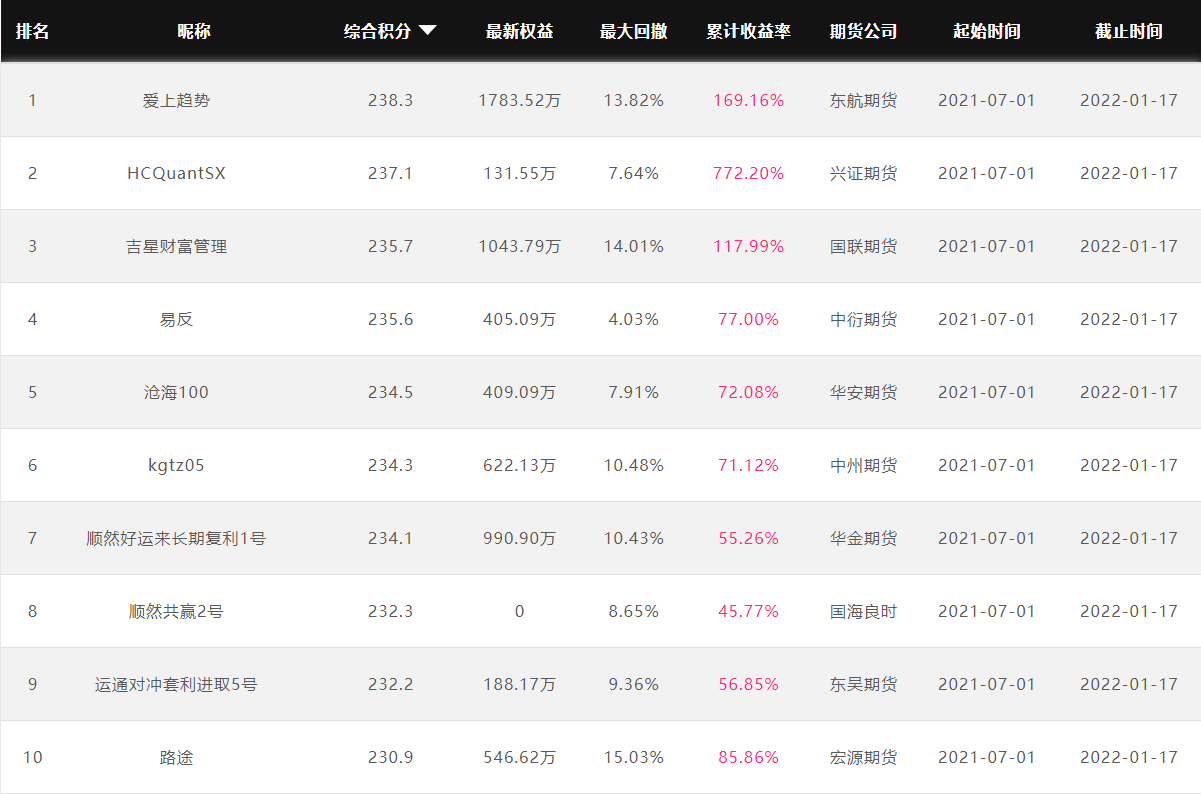1201x794 pixels.
Task: Click the 13.82% max drawdown value
Action: tap(633, 100)
